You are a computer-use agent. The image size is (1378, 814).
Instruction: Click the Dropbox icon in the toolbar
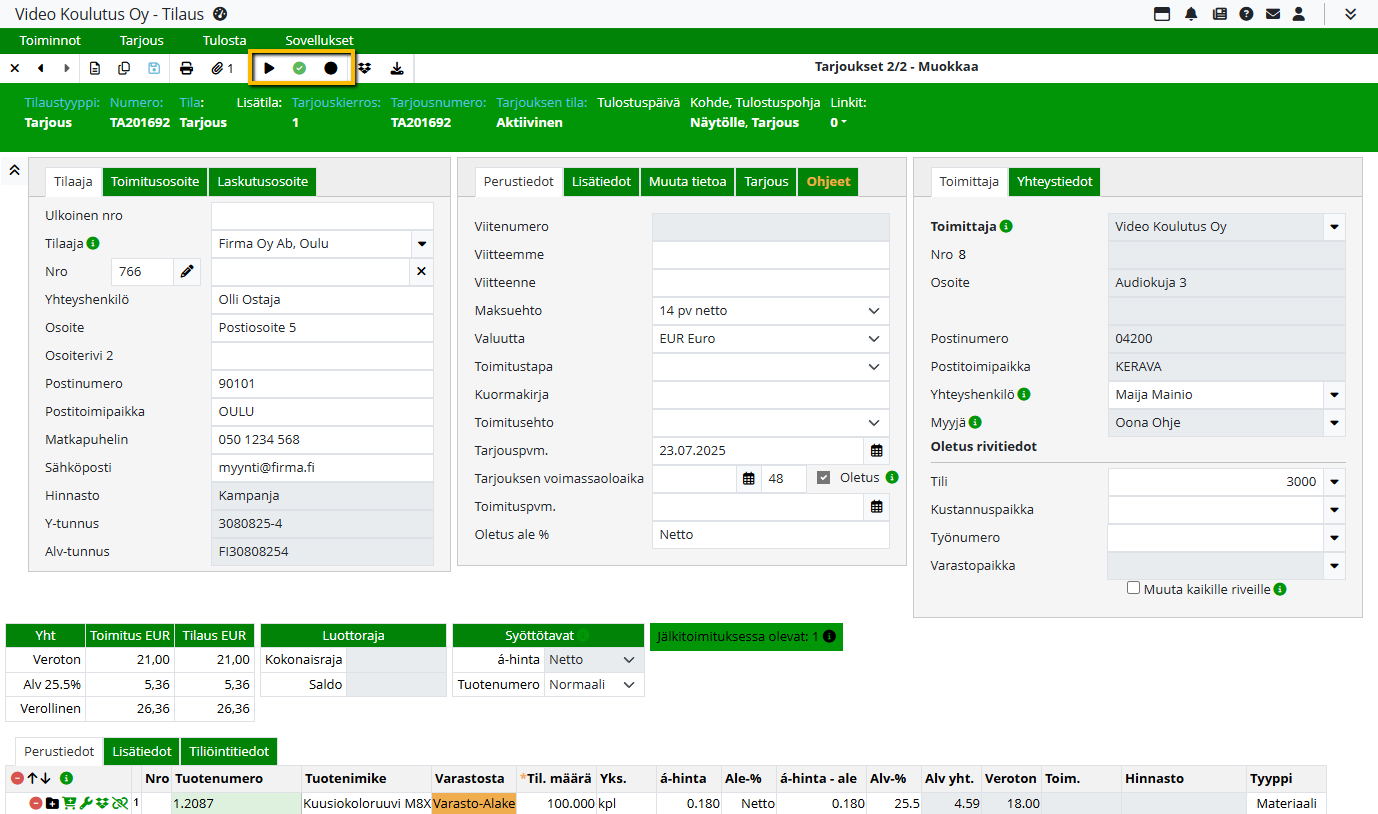(x=365, y=68)
